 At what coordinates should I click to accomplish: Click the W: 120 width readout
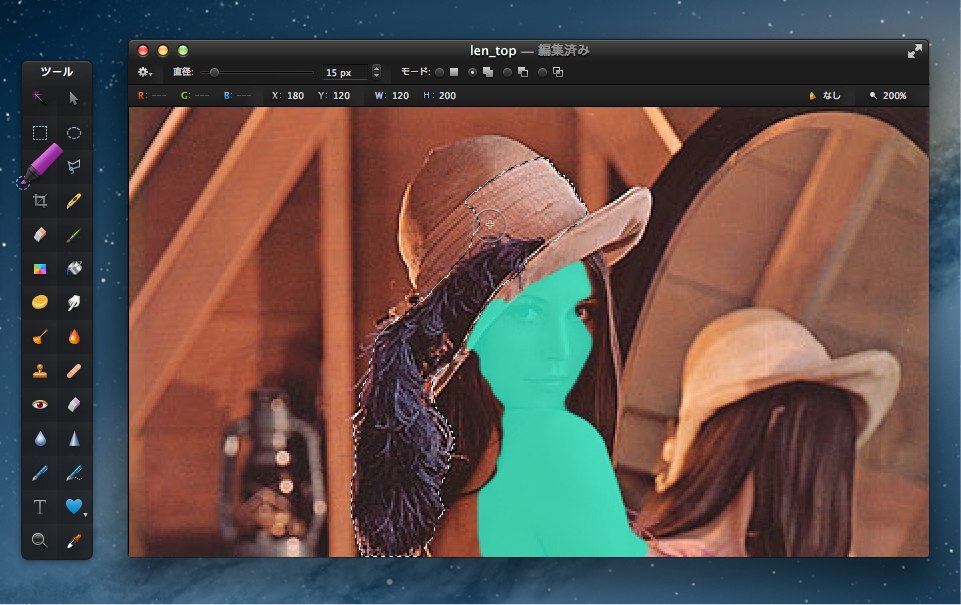(392, 96)
